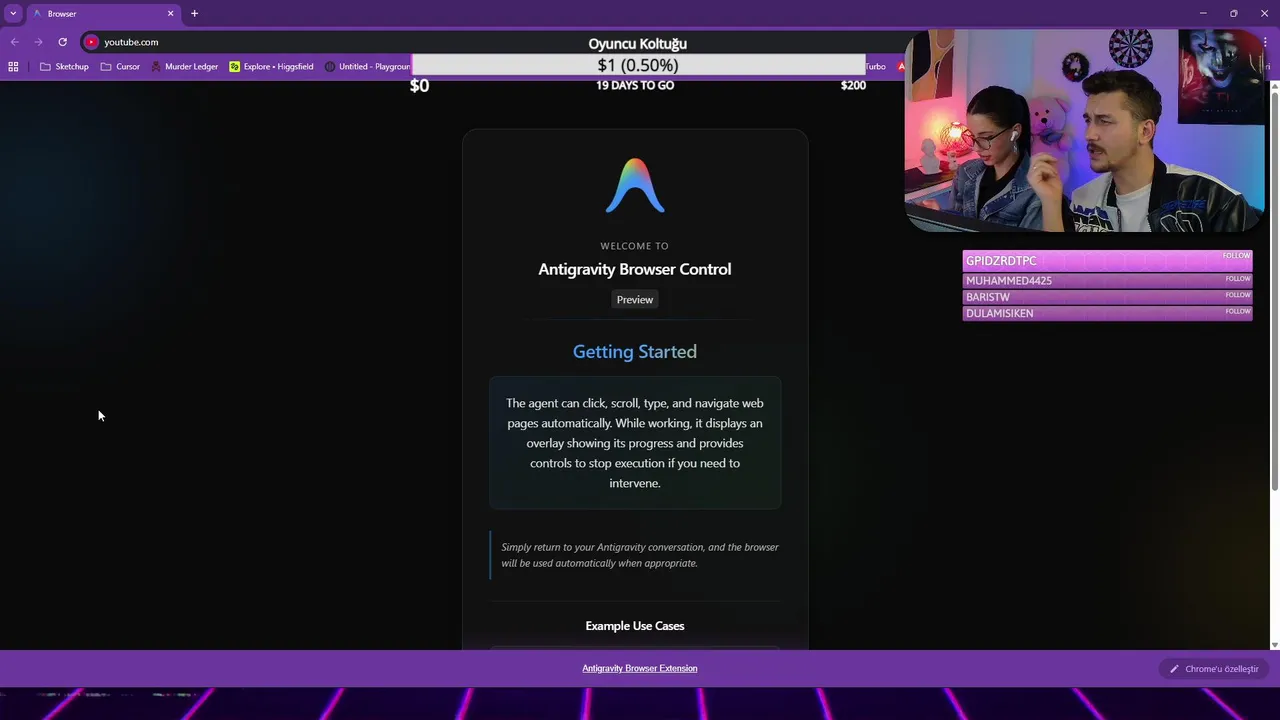Minimize the browser window
The width and height of the screenshot is (1280, 720).
(x=1203, y=13)
